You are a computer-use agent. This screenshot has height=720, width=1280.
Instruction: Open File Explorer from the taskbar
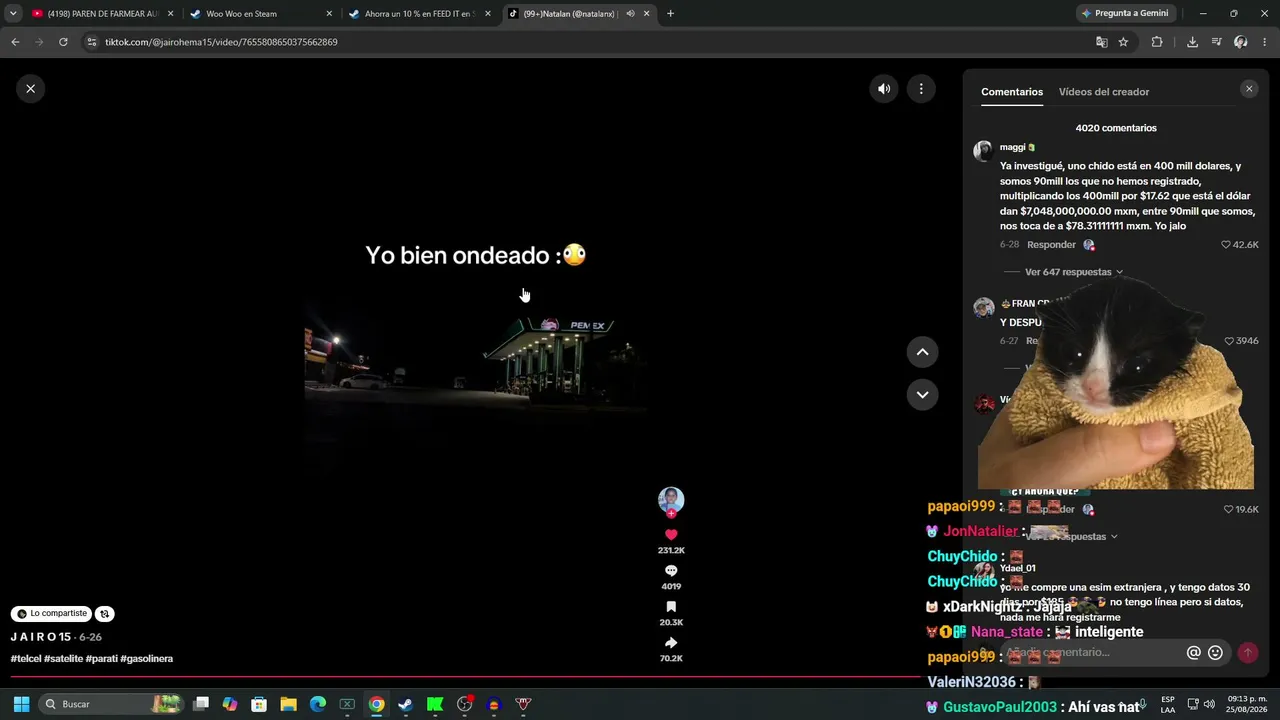click(288, 704)
